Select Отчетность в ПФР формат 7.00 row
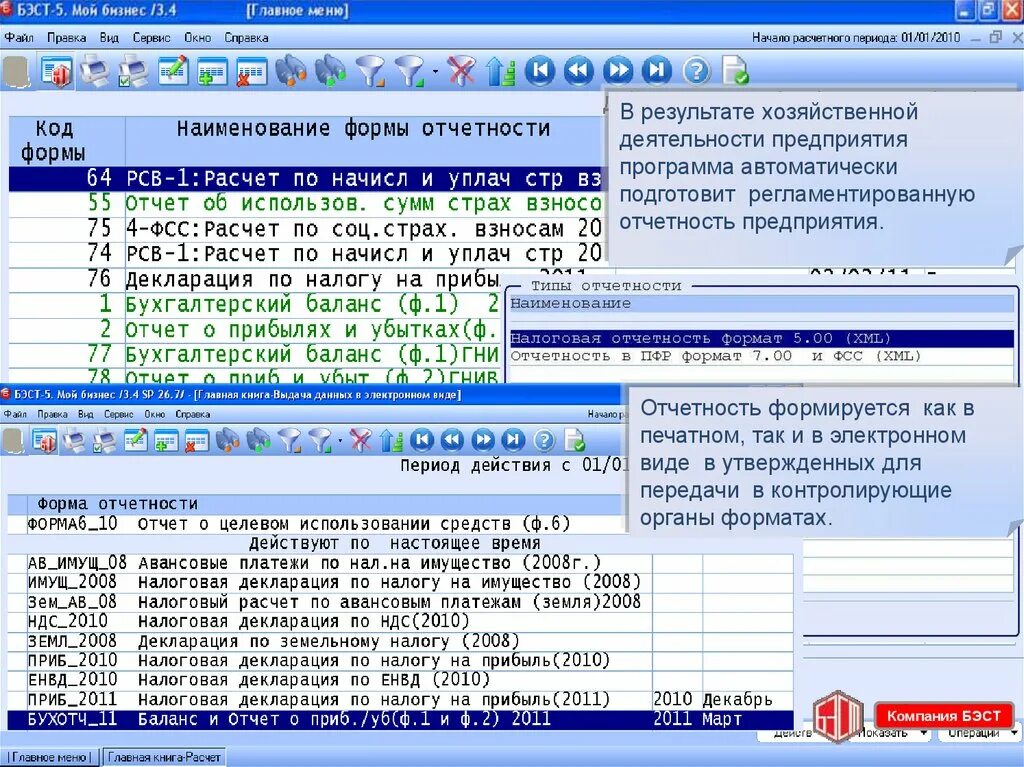 (761, 356)
